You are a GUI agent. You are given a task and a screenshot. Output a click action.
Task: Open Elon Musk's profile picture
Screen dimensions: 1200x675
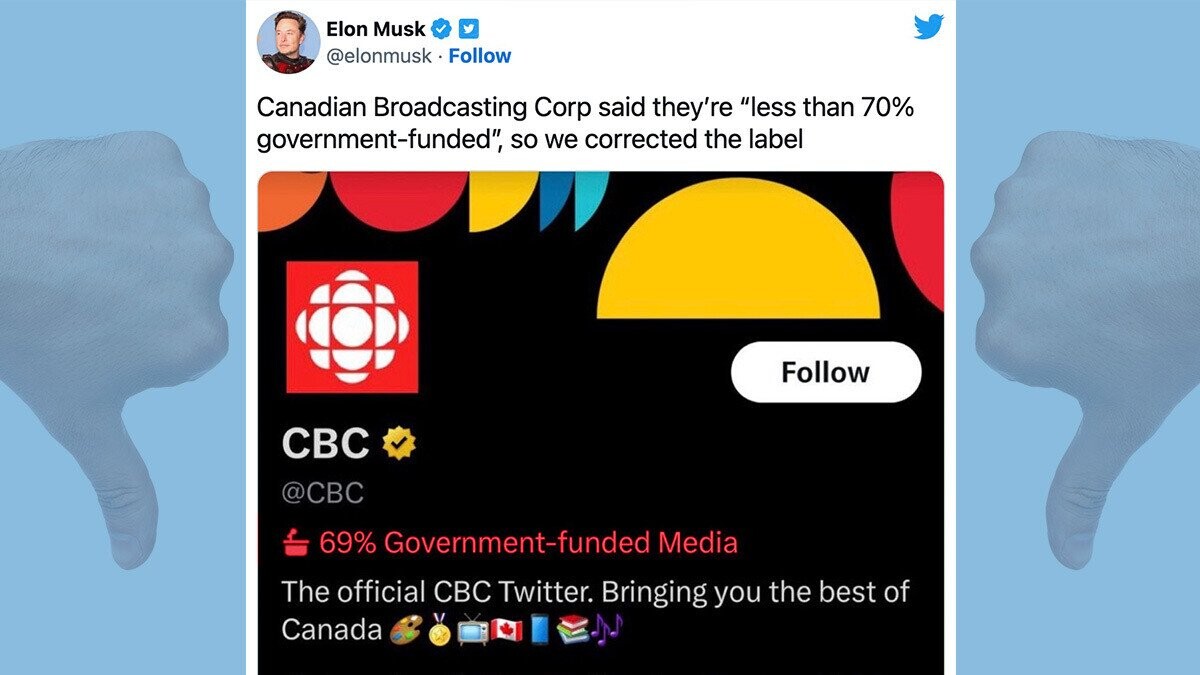[x=288, y=42]
